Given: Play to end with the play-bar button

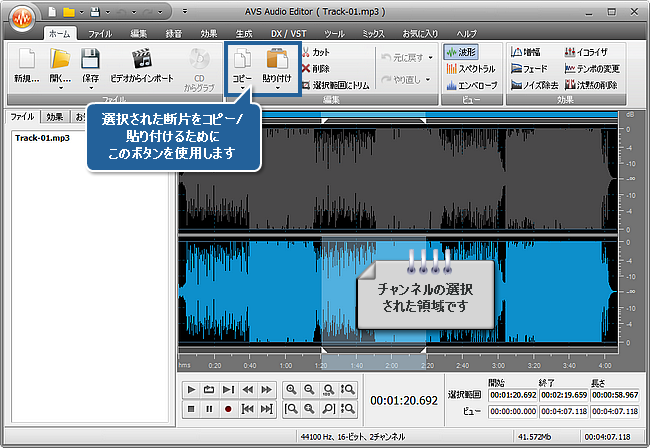Looking at the screenshot, I should pyautogui.click(x=228, y=390).
